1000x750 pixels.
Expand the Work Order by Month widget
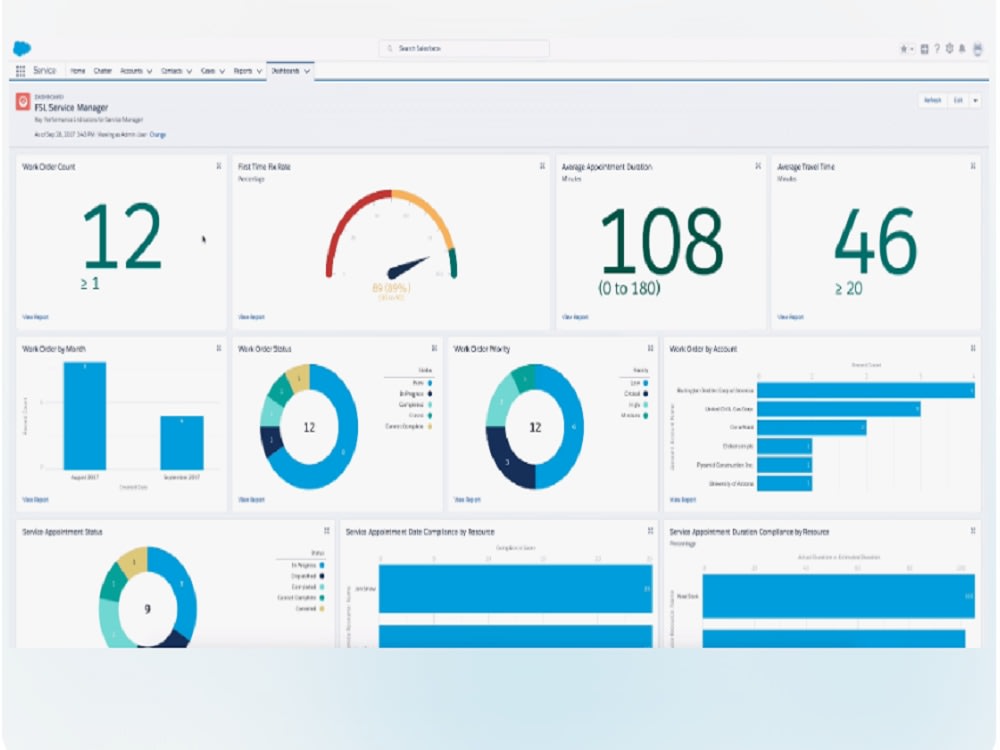pyautogui.click(x=219, y=348)
